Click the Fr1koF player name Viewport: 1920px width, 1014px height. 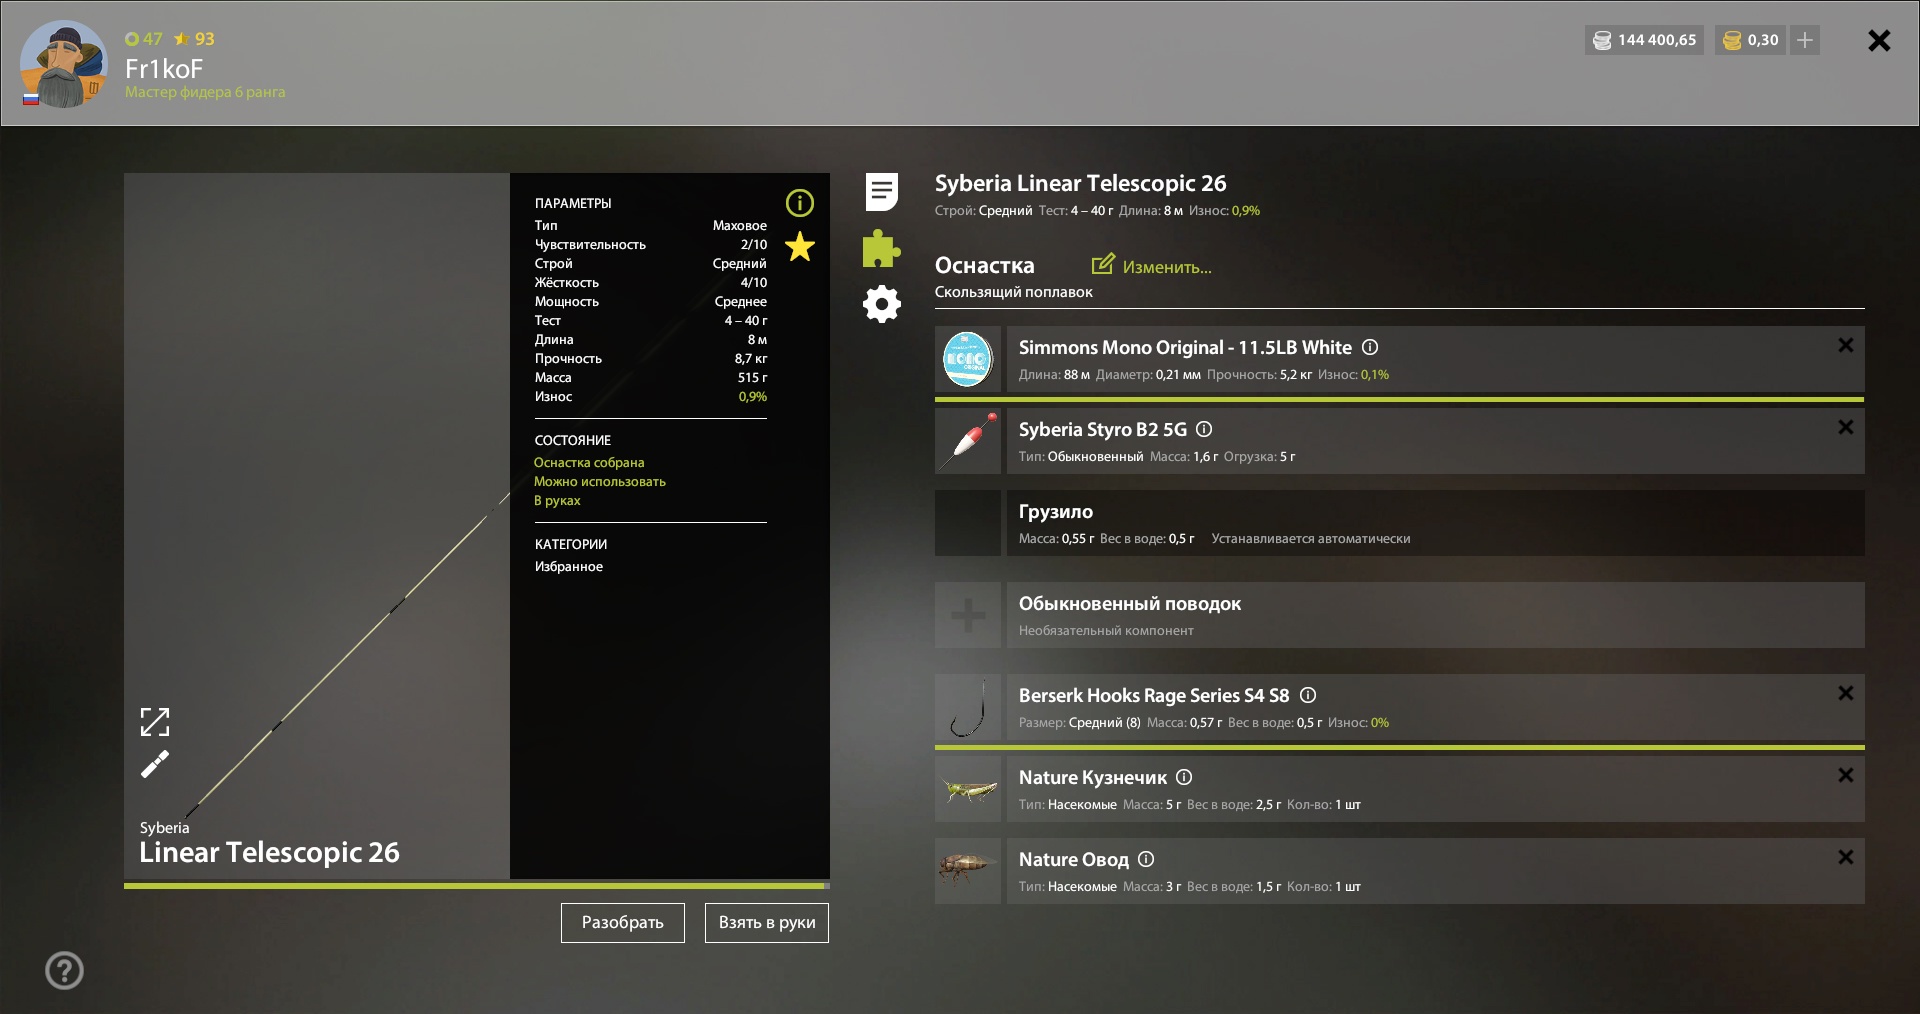[164, 68]
